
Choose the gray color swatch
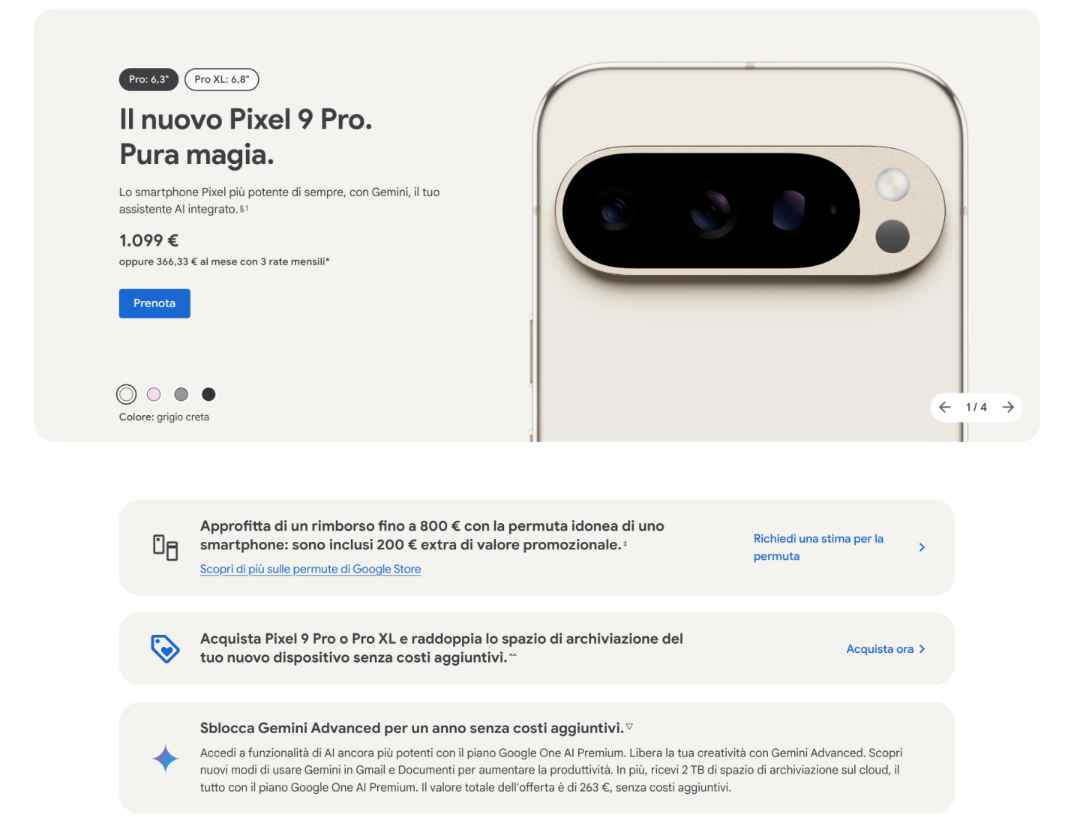181,394
